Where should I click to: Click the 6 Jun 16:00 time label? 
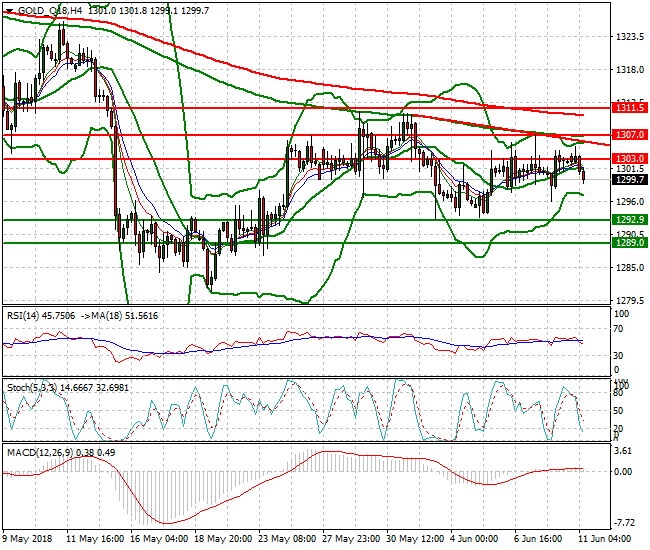click(538, 539)
